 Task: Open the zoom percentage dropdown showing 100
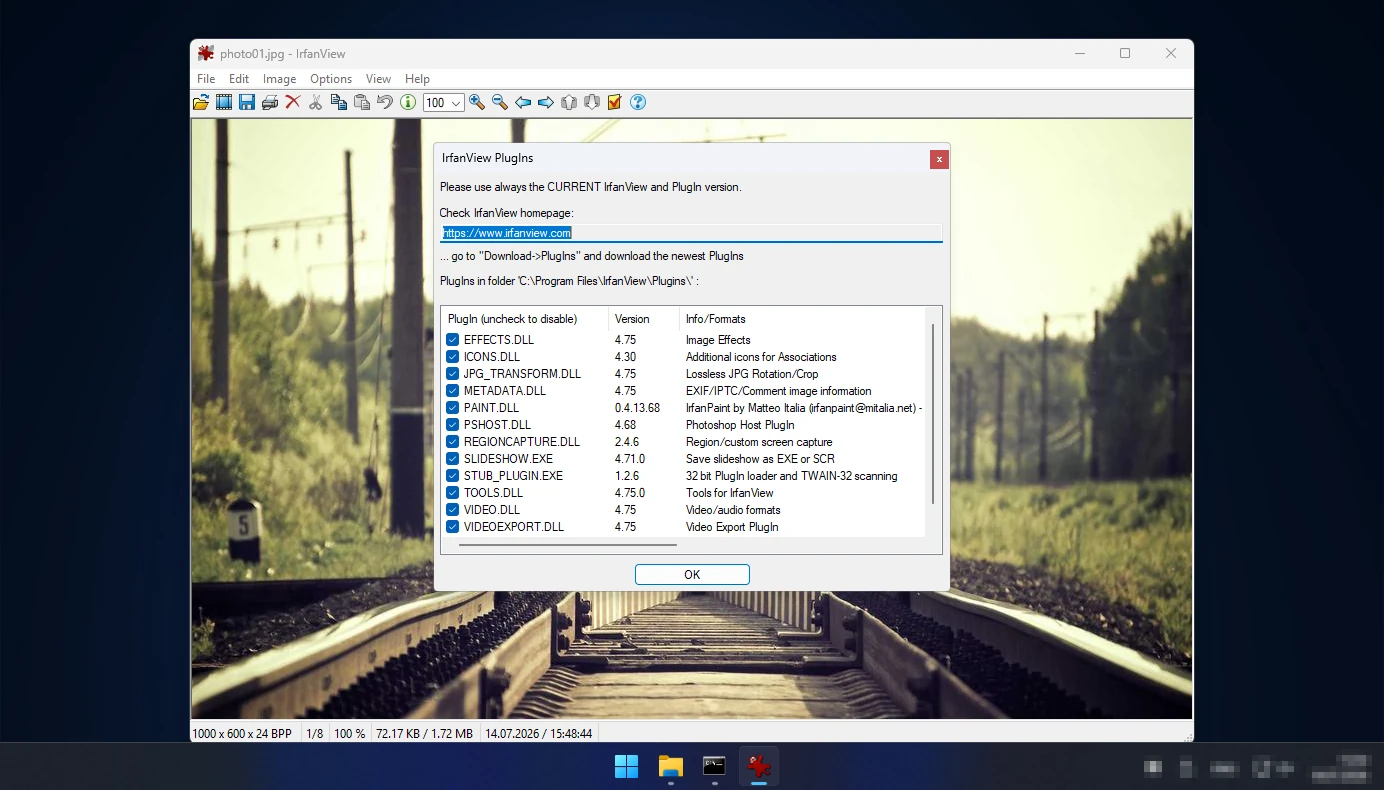[x=443, y=102]
